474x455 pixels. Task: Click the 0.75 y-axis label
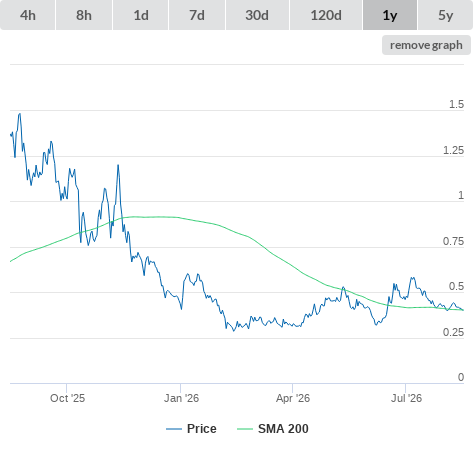(x=453, y=241)
